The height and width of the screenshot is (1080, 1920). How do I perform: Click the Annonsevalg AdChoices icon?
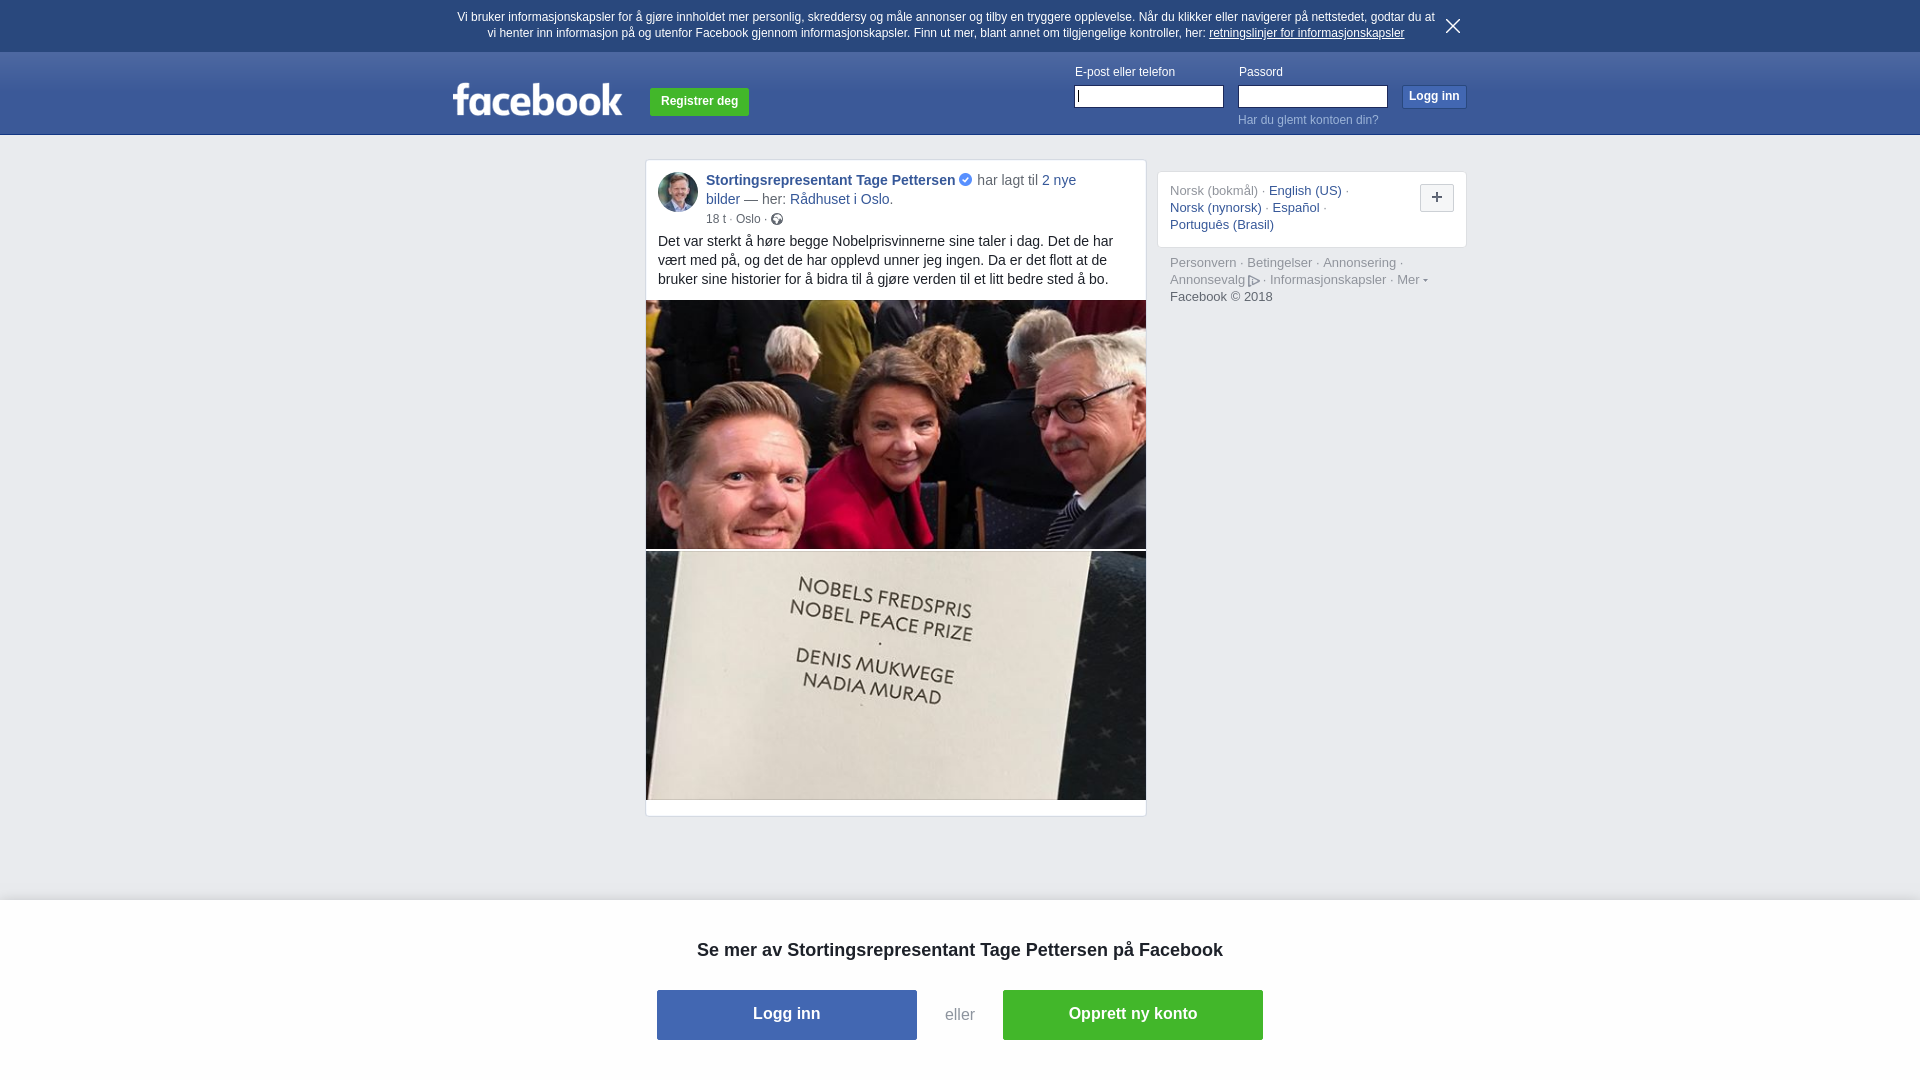pyautogui.click(x=1254, y=281)
